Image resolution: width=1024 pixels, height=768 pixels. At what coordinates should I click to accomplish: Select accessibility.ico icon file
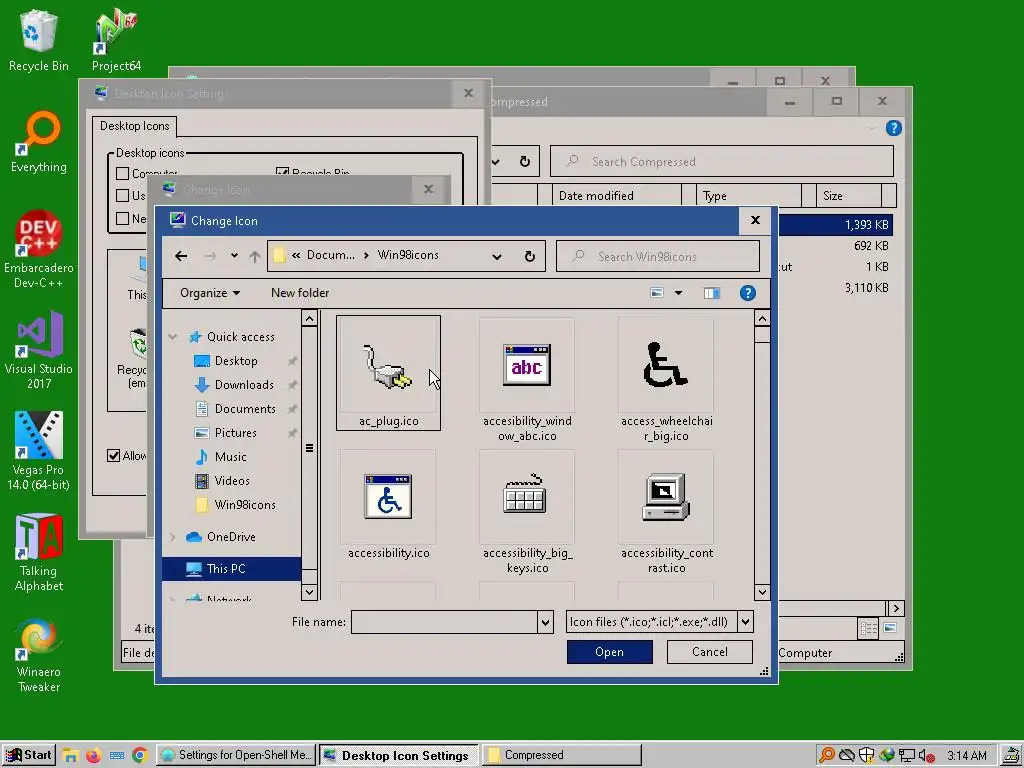click(389, 505)
